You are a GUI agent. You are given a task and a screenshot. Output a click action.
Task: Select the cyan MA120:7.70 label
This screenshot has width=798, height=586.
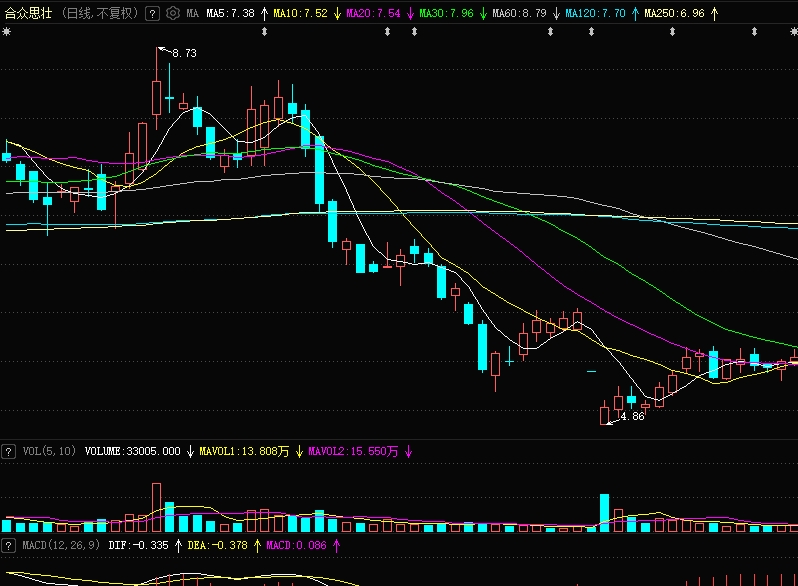coord(595,13)
